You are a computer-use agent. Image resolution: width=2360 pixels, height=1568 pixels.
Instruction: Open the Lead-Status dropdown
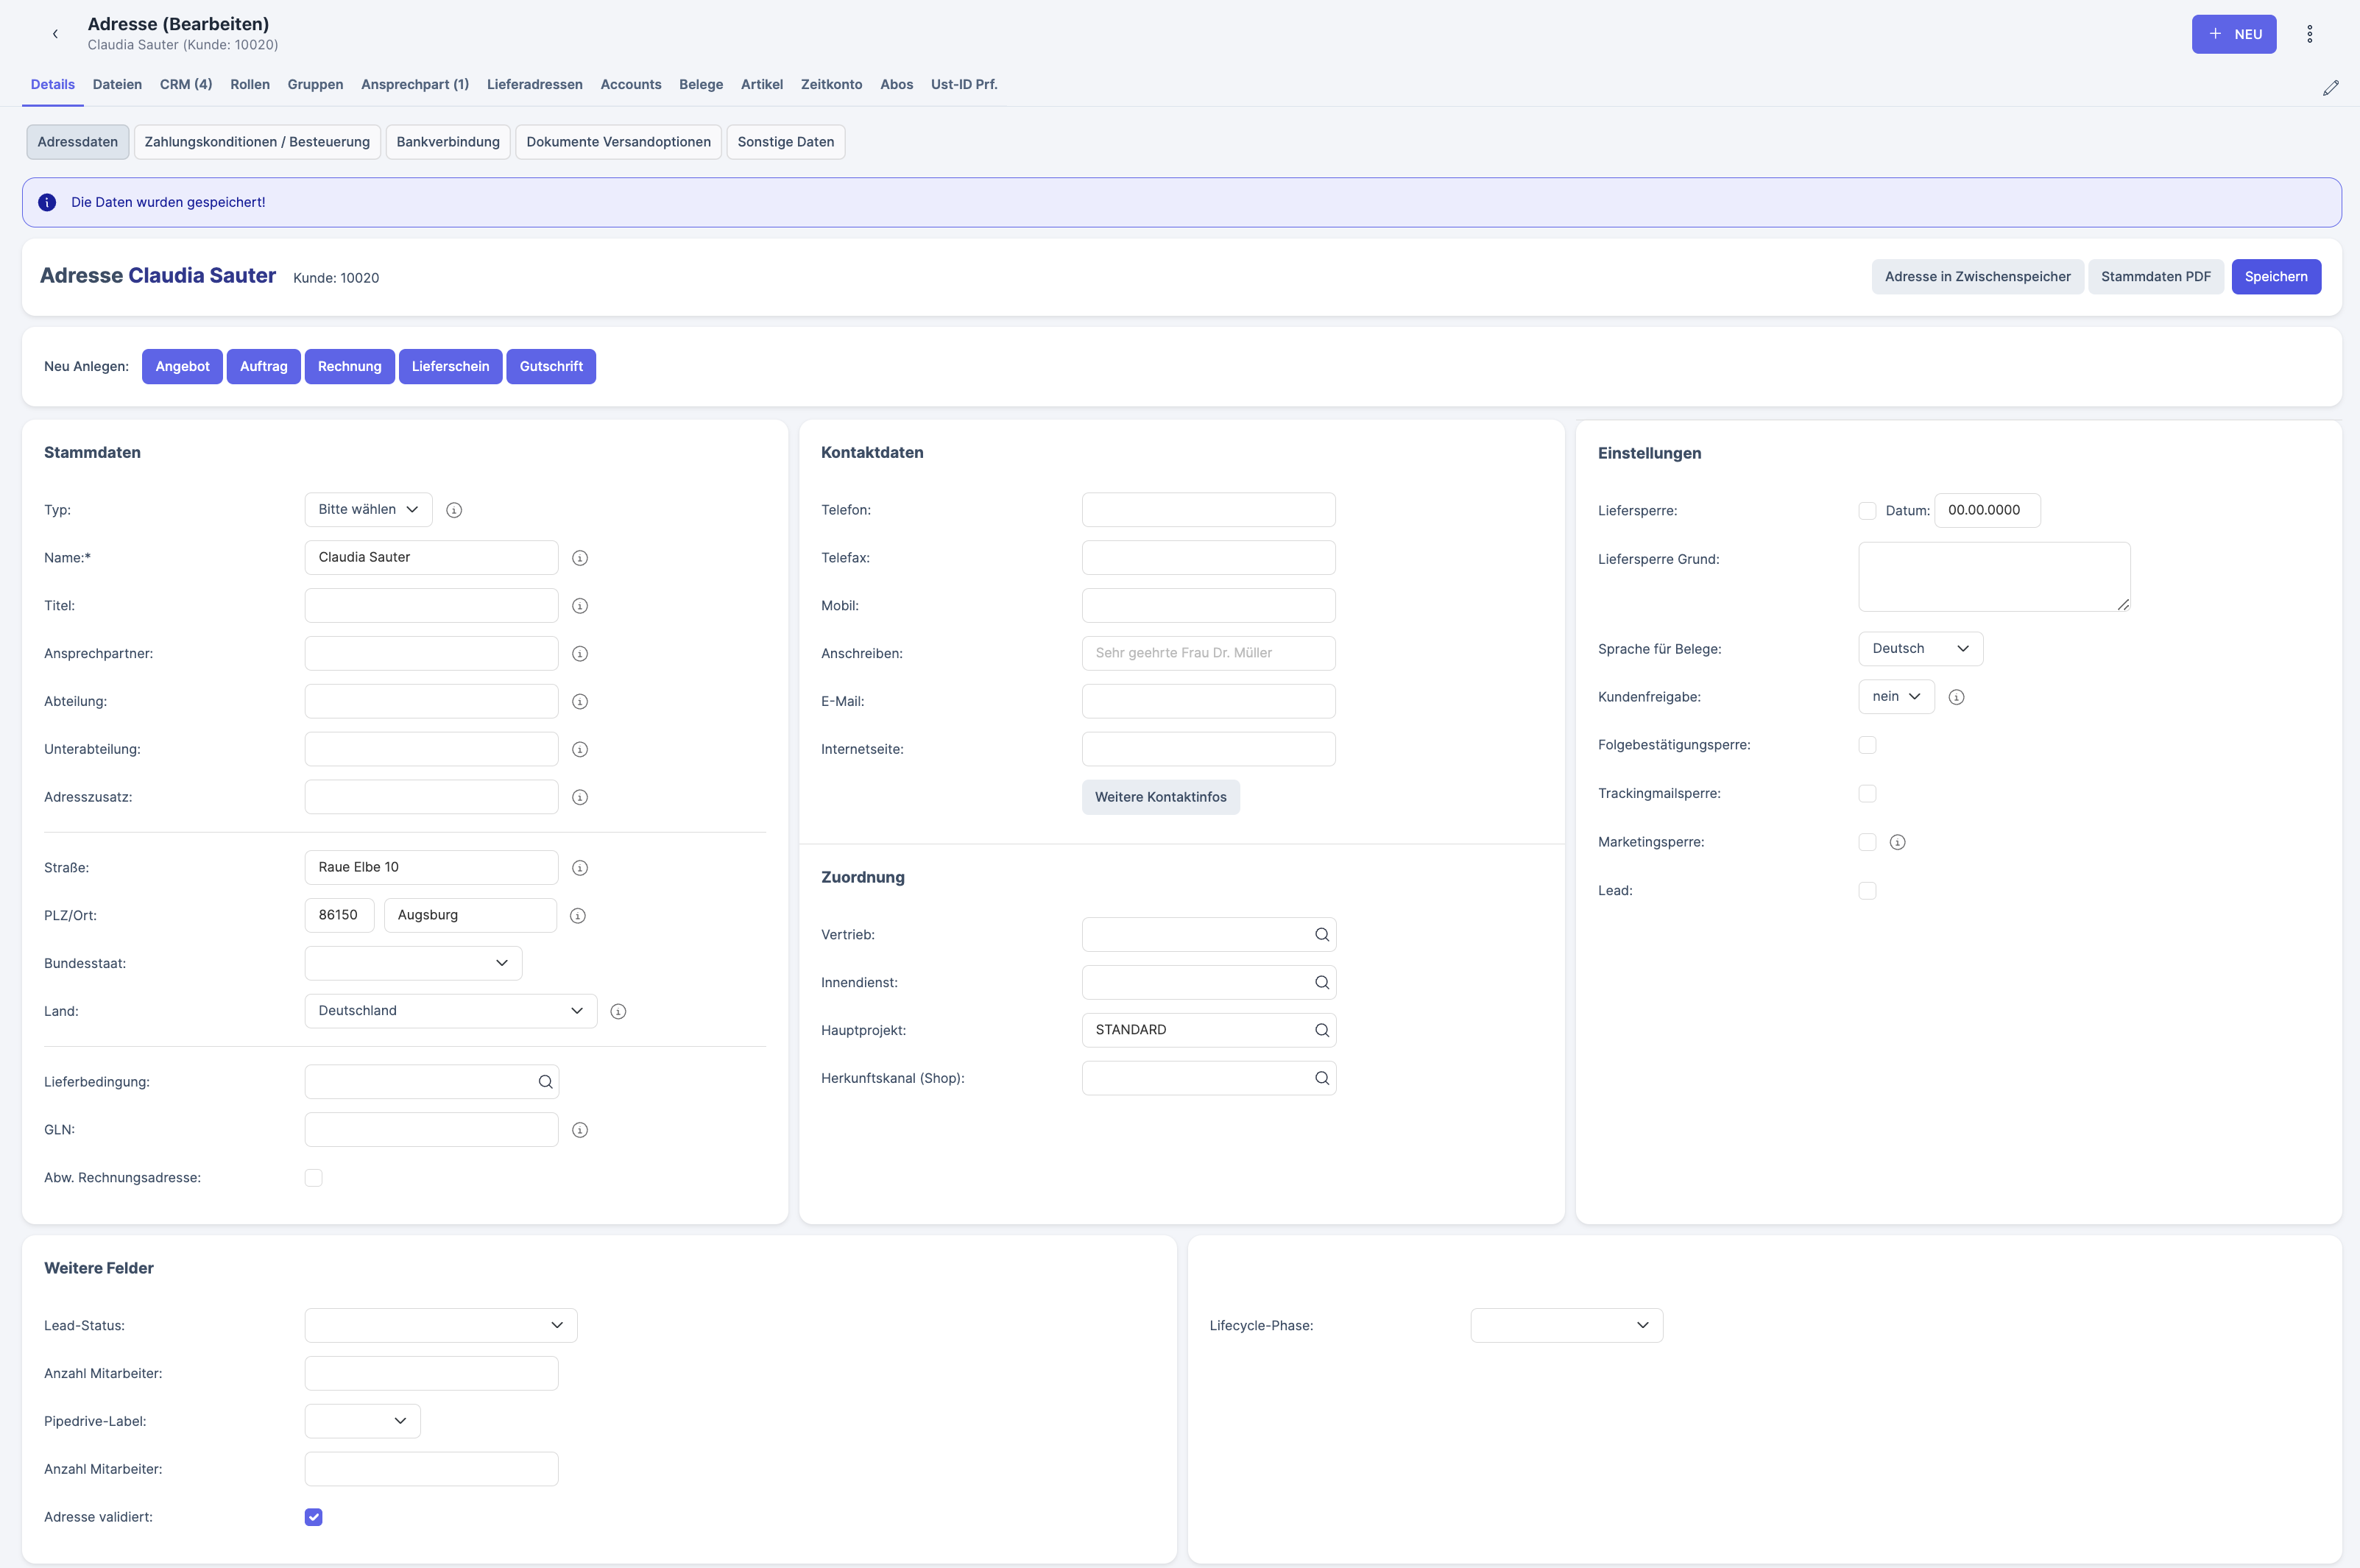[x=440, y=1325]
